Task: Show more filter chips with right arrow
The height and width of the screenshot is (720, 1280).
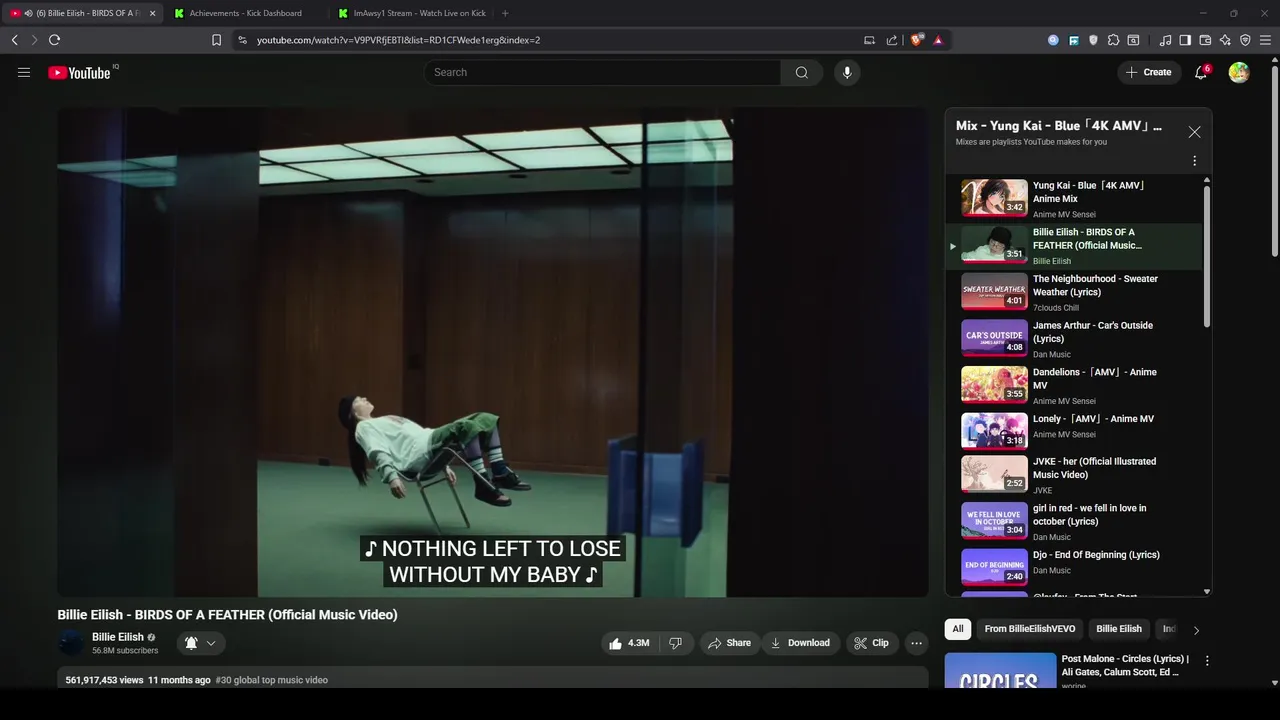Action: click(1196, 630)
